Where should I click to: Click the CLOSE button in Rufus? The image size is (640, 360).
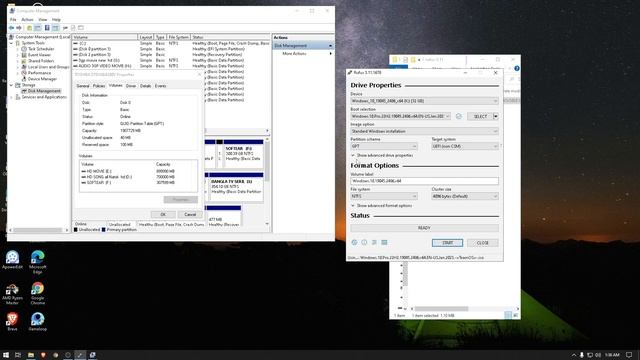click(483, 243)
